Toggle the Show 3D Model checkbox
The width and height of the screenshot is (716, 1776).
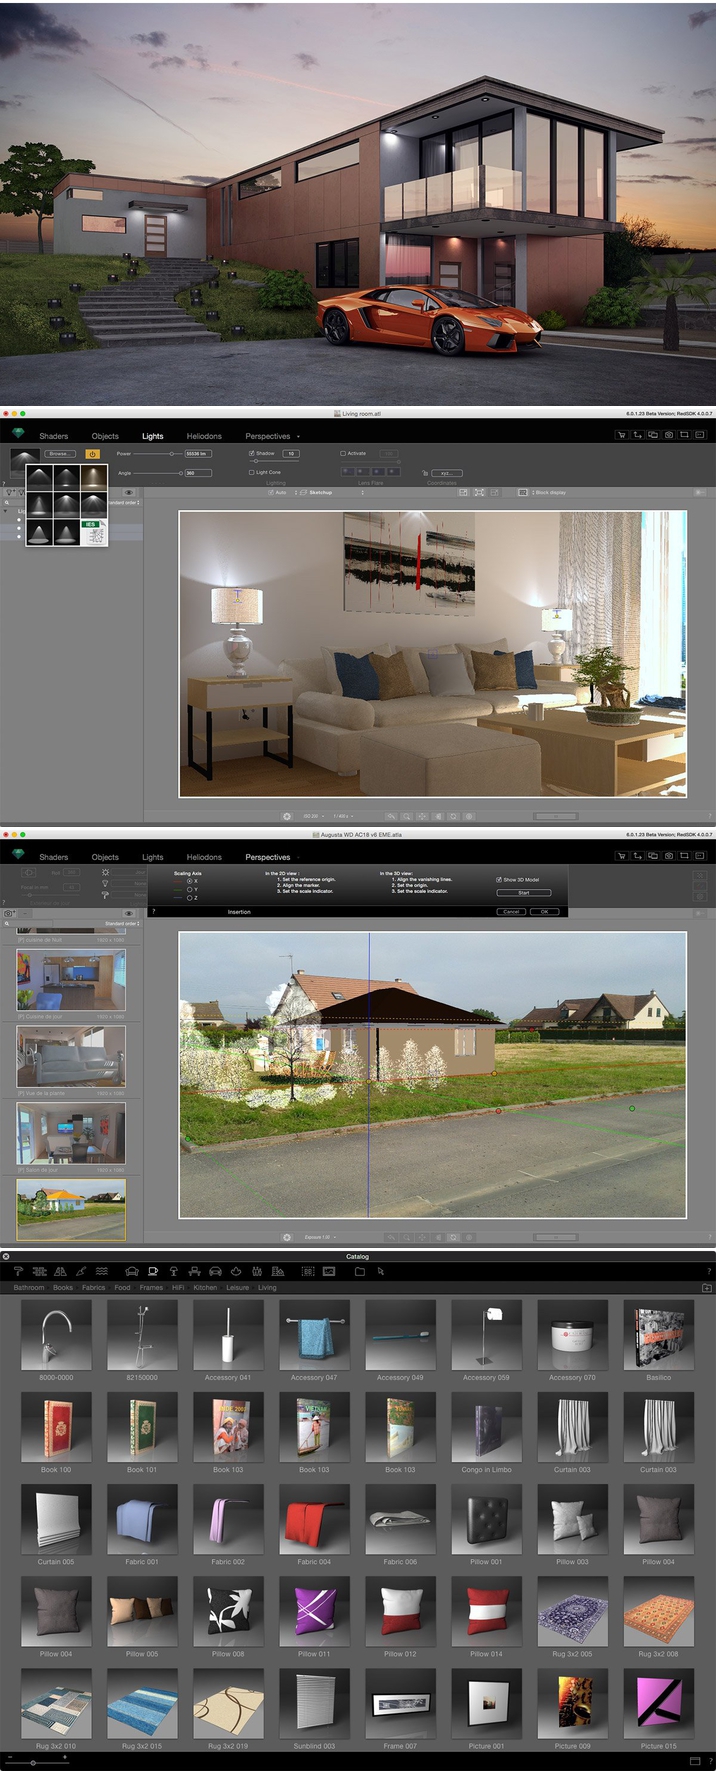pos(499,879)
